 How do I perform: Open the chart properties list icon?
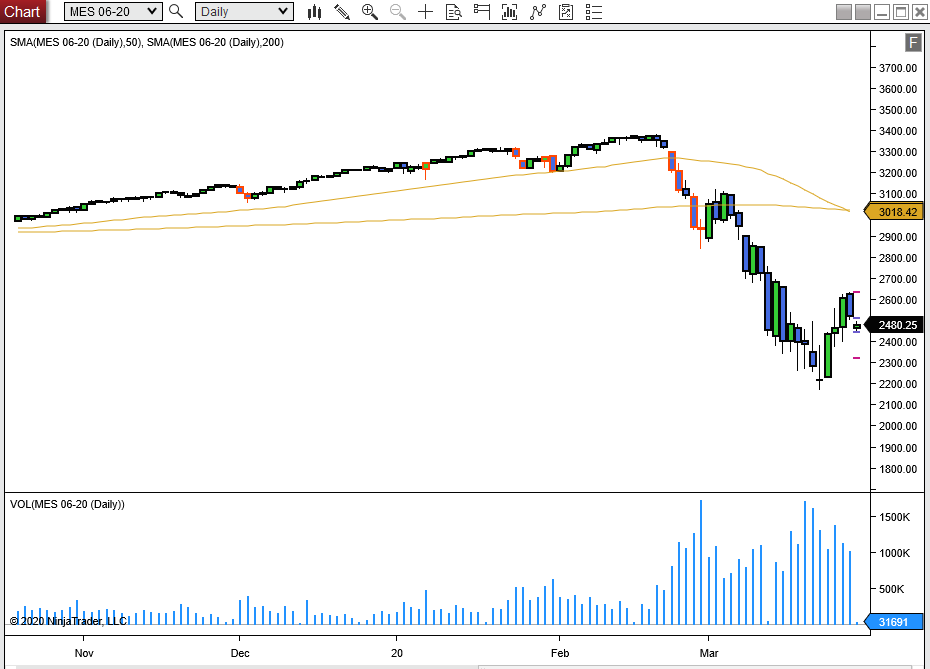coord(594,12)
